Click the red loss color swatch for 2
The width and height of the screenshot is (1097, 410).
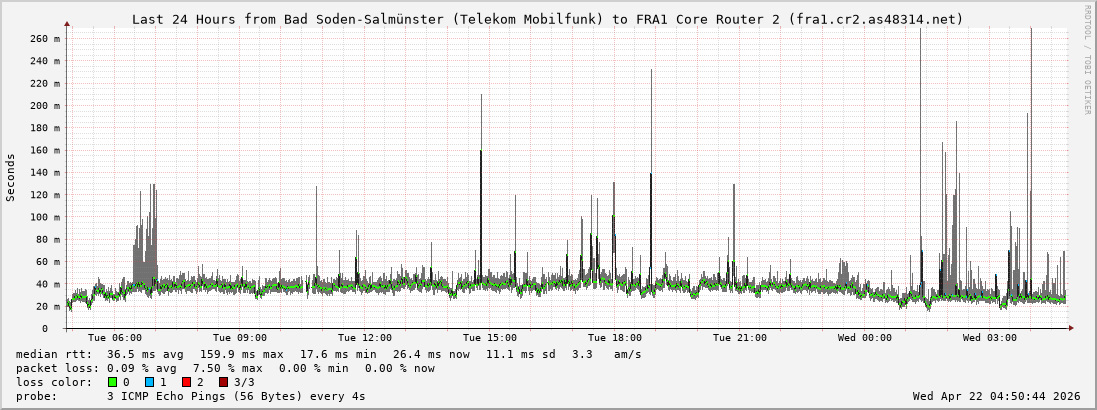click(x=186, y=382)
